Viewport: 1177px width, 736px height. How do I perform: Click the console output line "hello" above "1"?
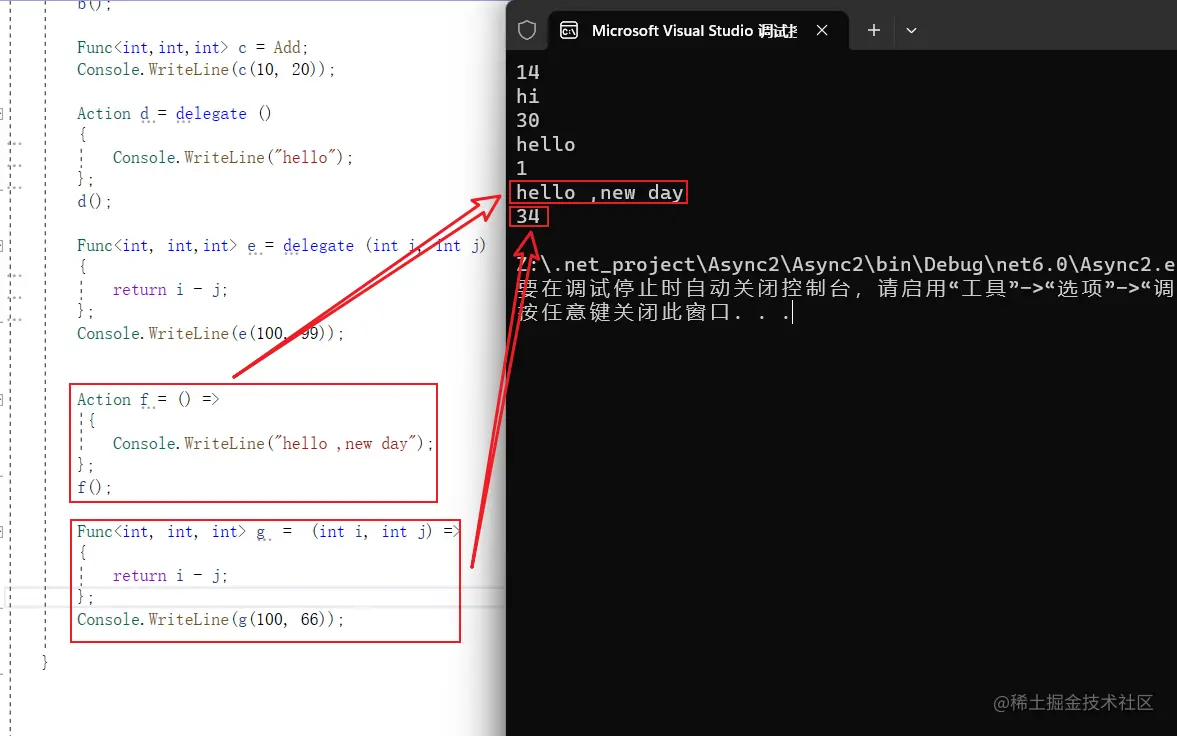click(546, 144)
